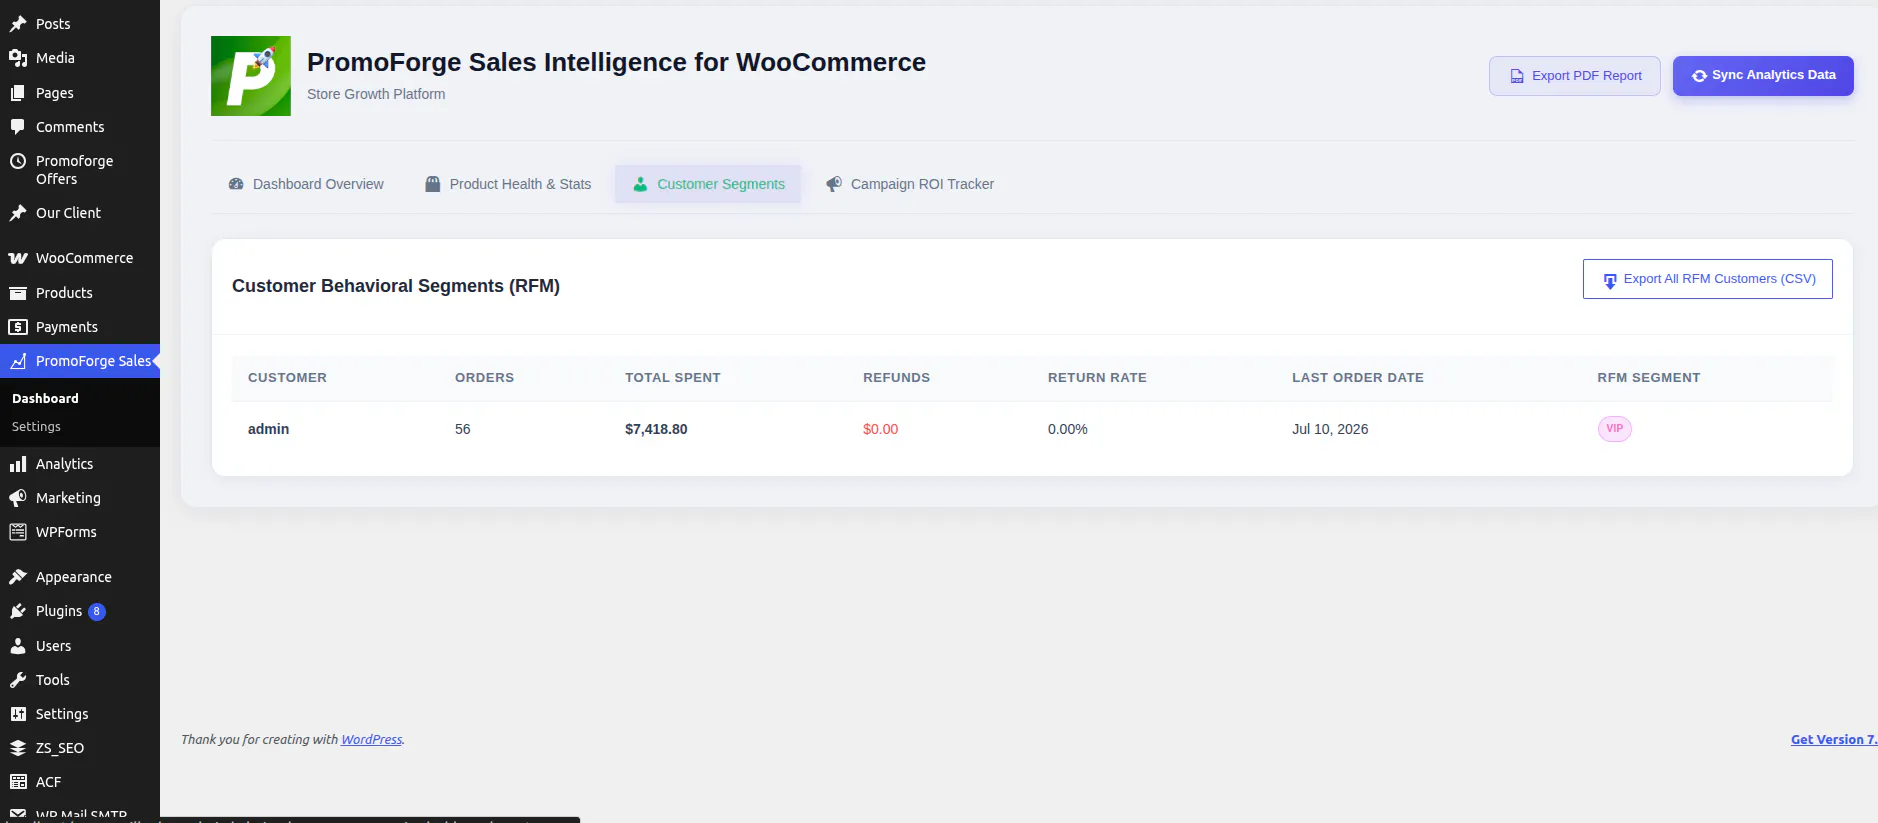Click the TOTAL SPENT column header

click(673, 378)
